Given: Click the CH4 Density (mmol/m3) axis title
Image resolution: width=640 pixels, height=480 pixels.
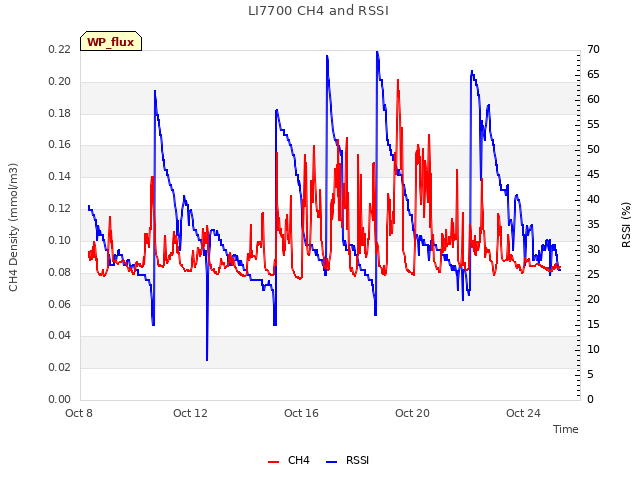Looking at the screenshot, I should tap(13, 228).
